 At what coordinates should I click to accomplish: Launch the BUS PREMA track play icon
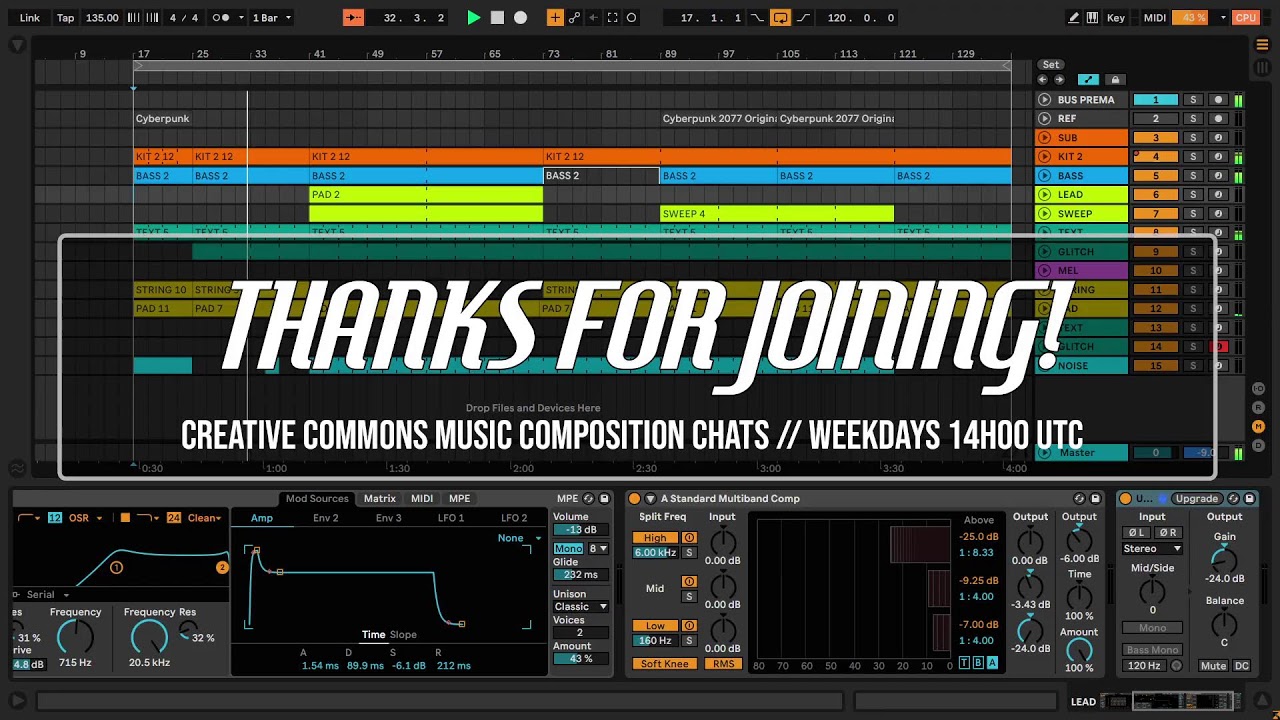[1045, 100]
